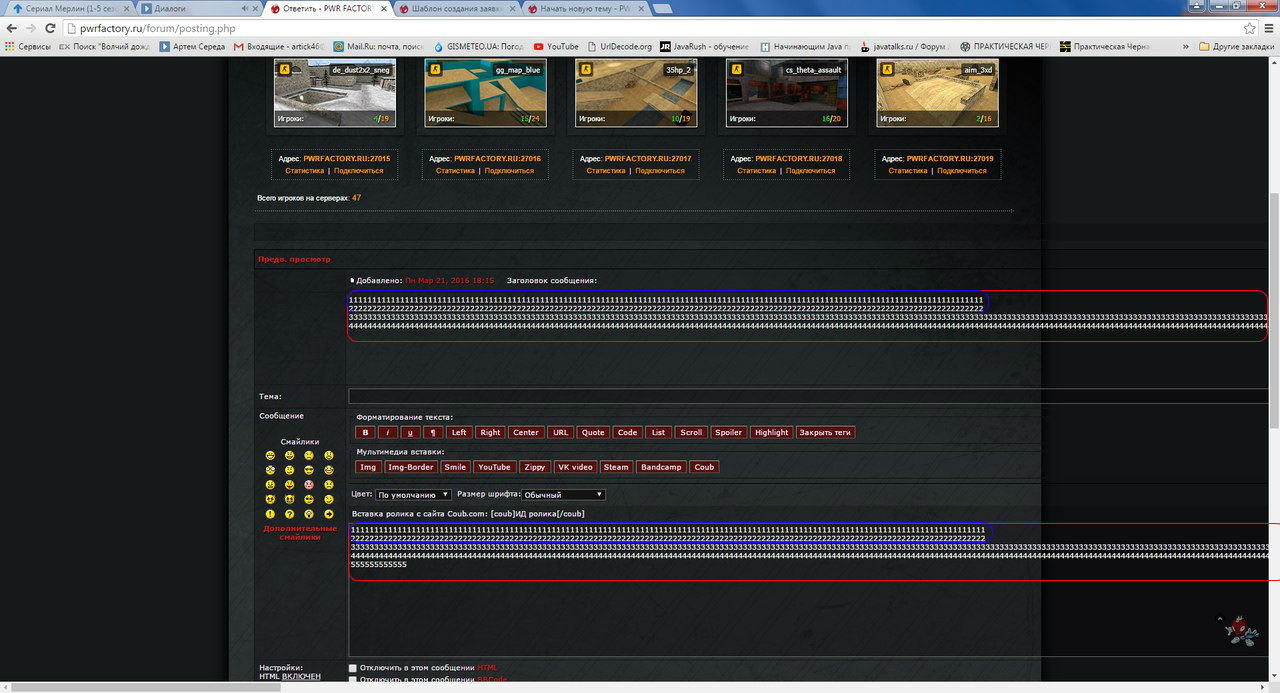Open the gg_map_blue server thumbnail
Viewport: 1280px width, 693px height.
click(483, 93)
